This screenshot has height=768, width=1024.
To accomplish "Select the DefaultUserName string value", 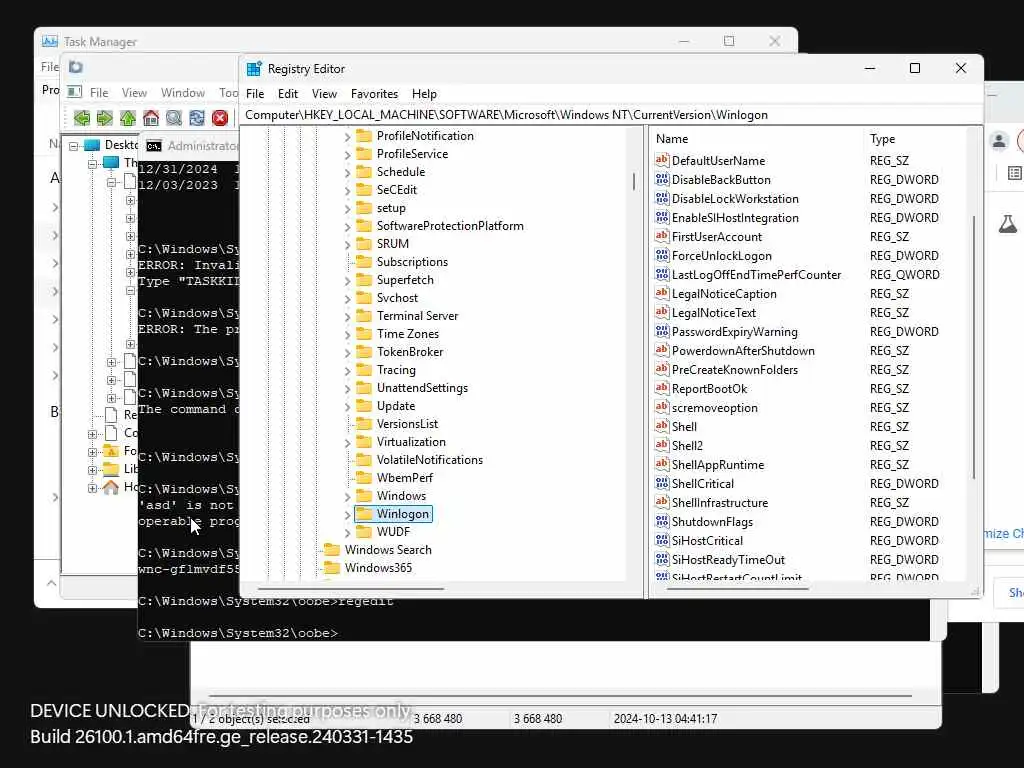I will pyautogui.click(x=718, y=161).
